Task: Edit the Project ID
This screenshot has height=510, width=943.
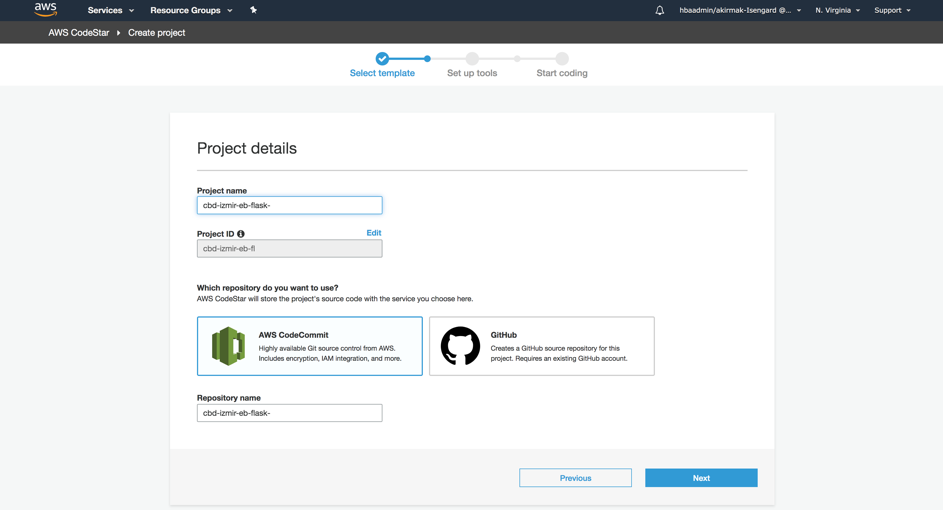Action: tap(373, 233)
